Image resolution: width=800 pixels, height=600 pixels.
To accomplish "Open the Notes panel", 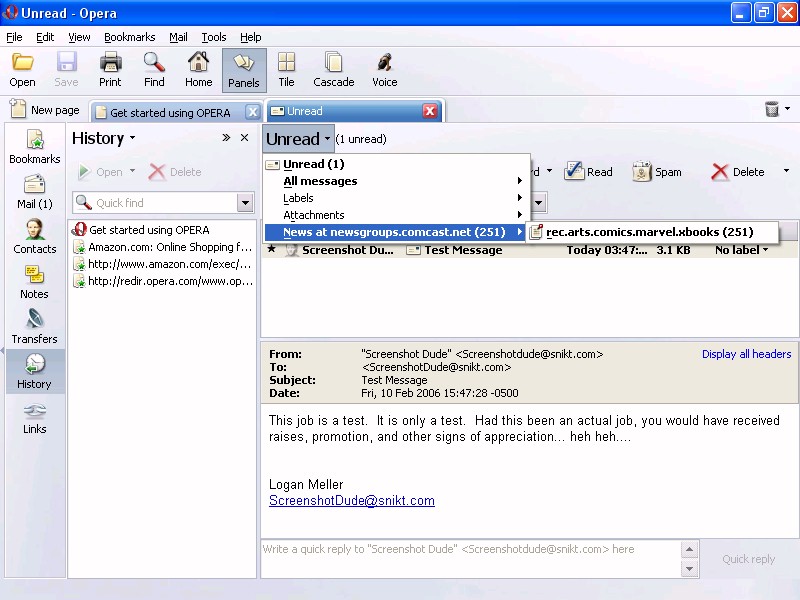I will pos(34,282).
